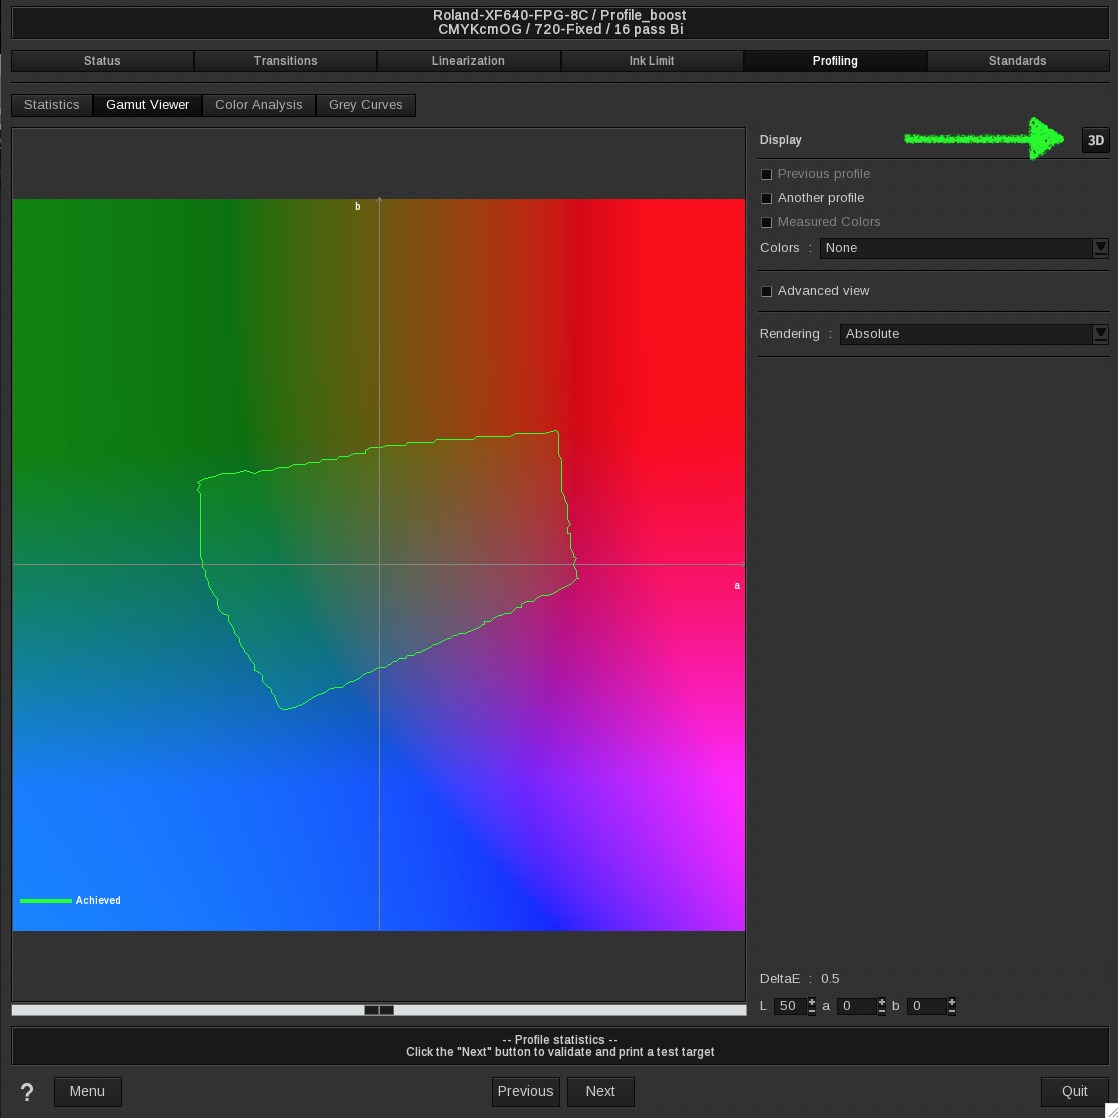Quit the application
The width and height of the screenshot is (1118, 1118).
pyautogui.click(x=1075, y=1091)
